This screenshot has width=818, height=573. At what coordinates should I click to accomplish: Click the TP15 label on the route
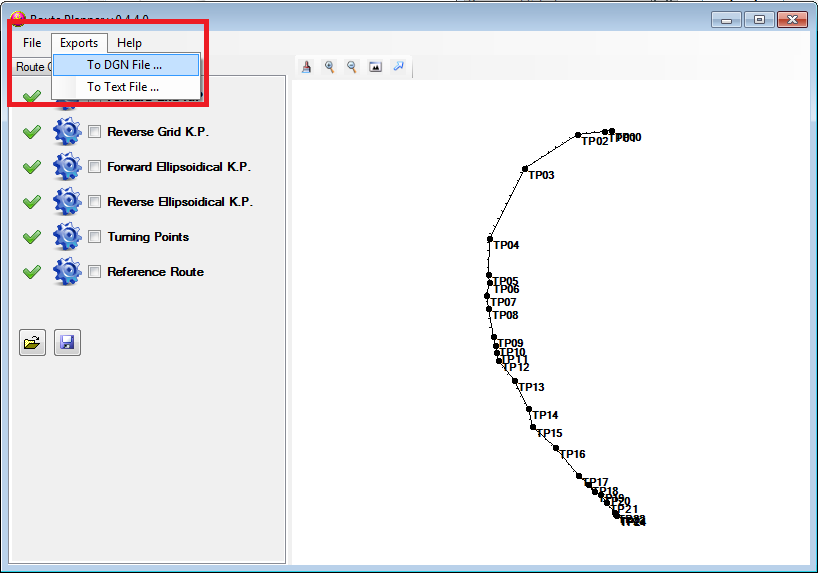point(549,433)
